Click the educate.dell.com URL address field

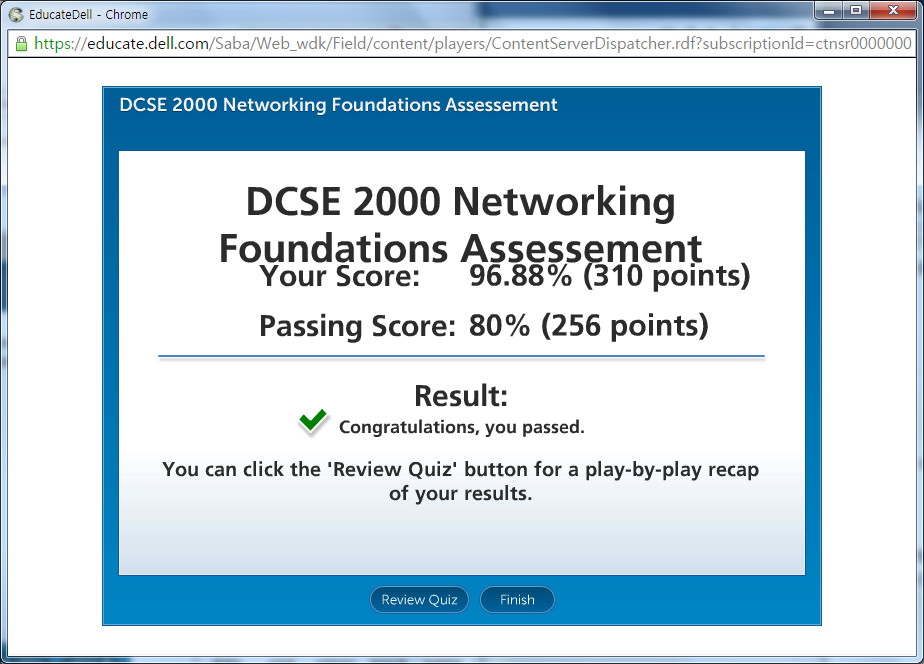click(x=470, y=44)
